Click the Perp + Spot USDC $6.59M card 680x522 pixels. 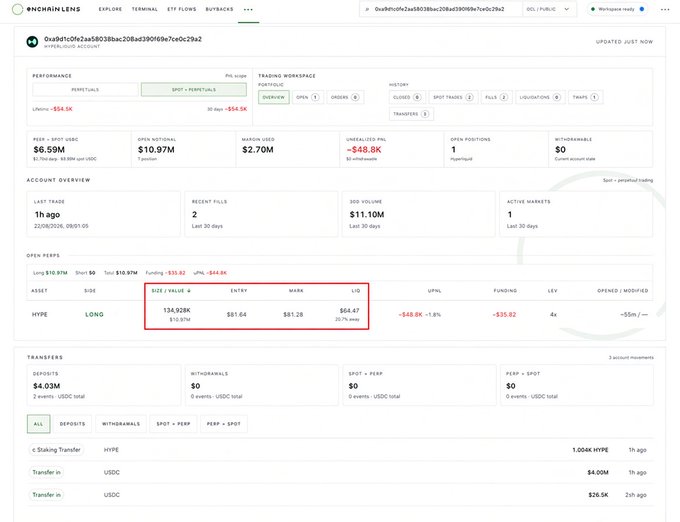[x=79, y=149]
